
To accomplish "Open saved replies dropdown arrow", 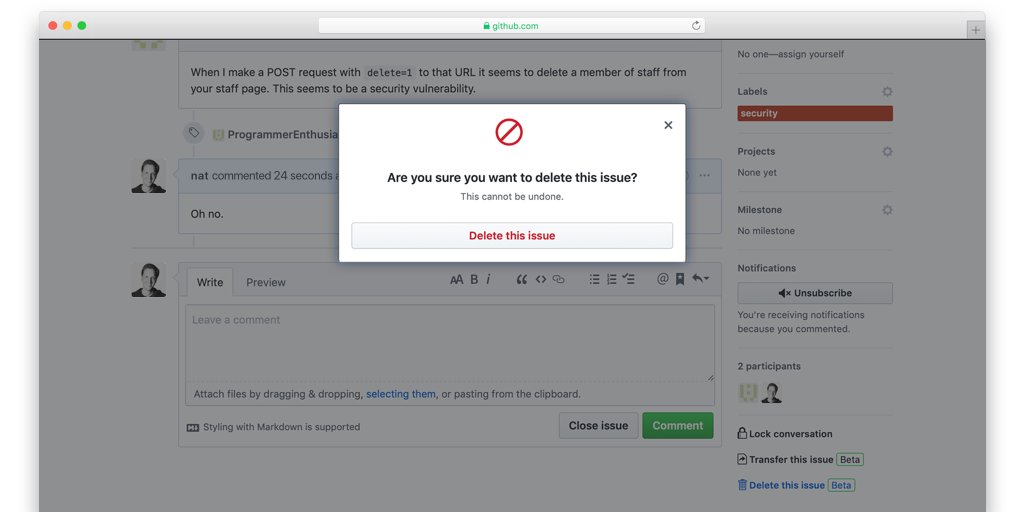I will (x=701, y=279).
